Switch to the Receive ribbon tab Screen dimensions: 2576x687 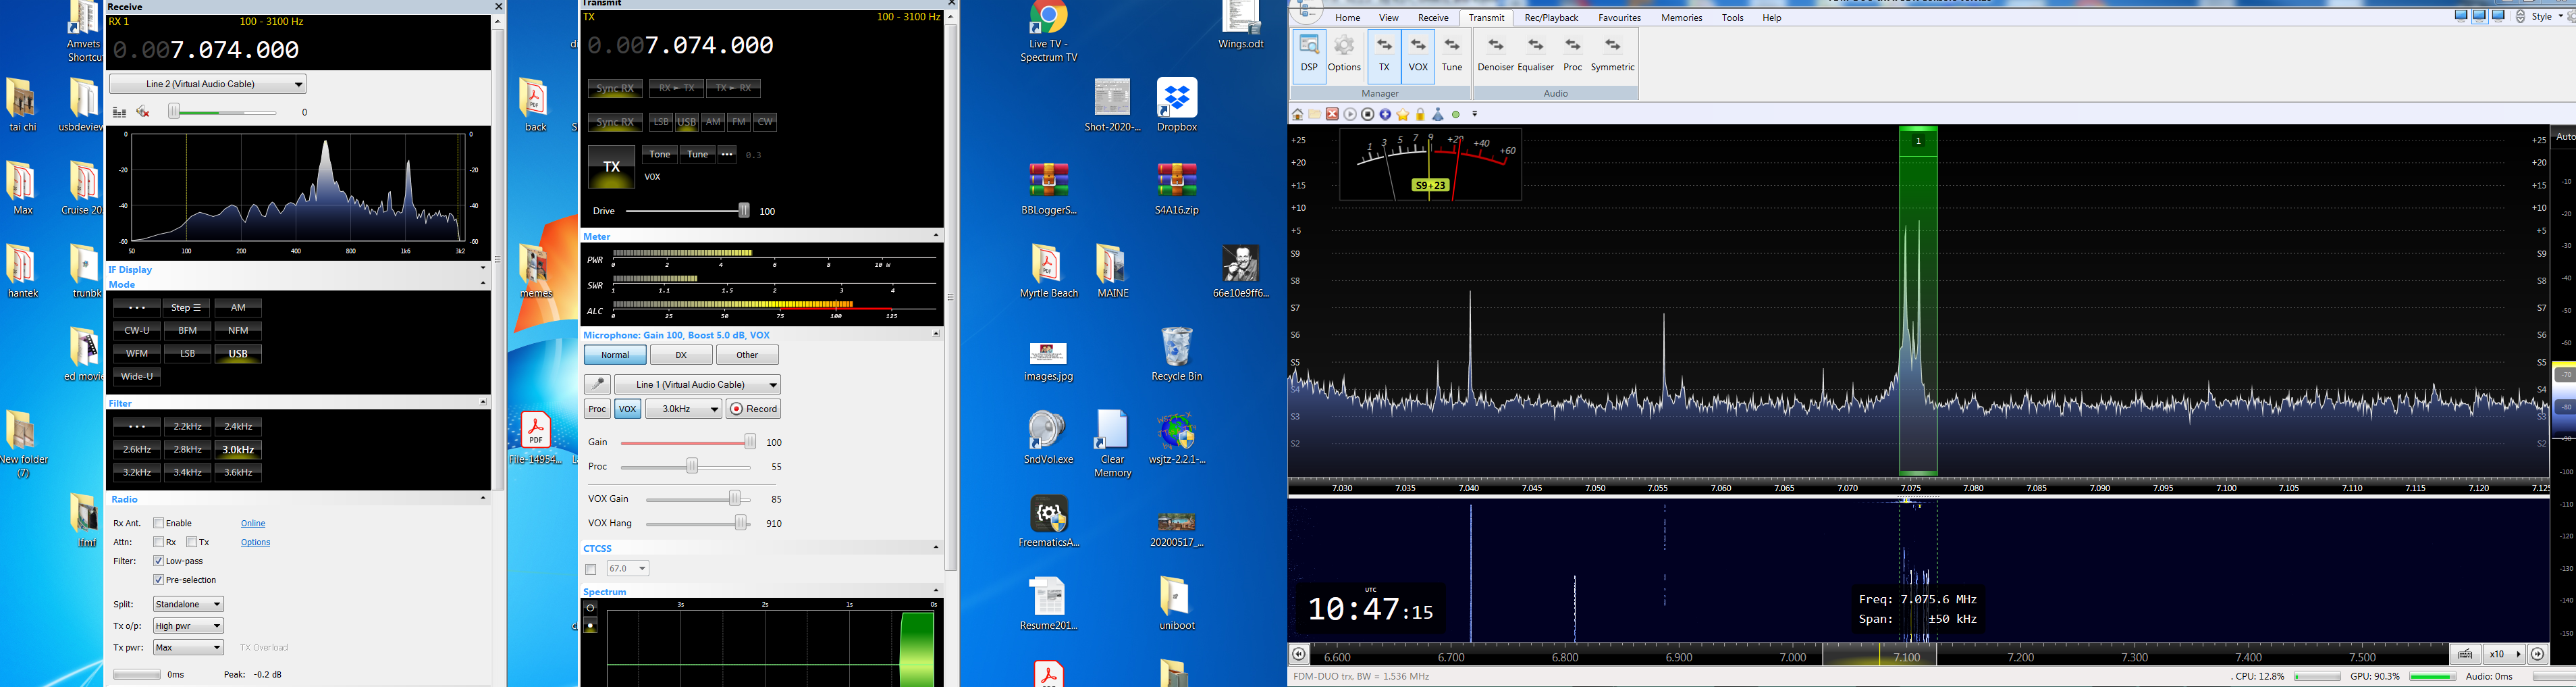(1432, 18)
